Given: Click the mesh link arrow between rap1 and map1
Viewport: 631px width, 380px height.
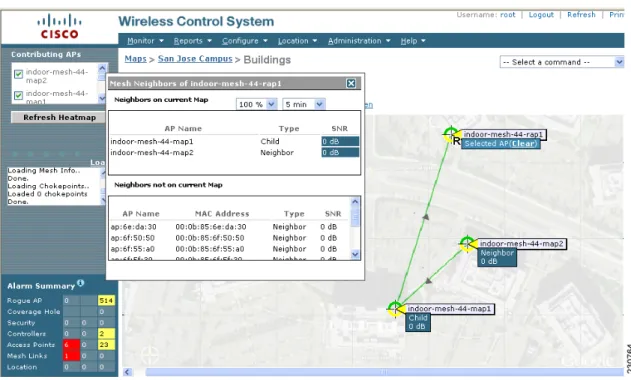Looking at the screenshot, I should [425, 217].
